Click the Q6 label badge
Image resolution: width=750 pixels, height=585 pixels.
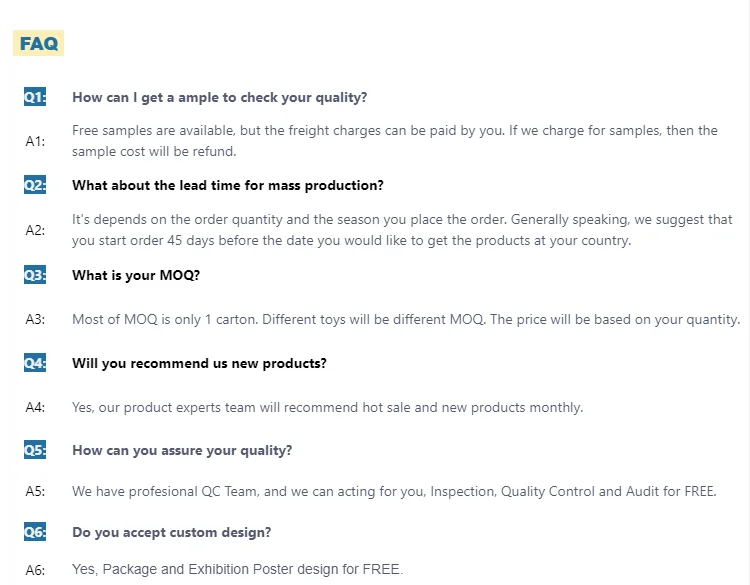[x=35, y=532]
